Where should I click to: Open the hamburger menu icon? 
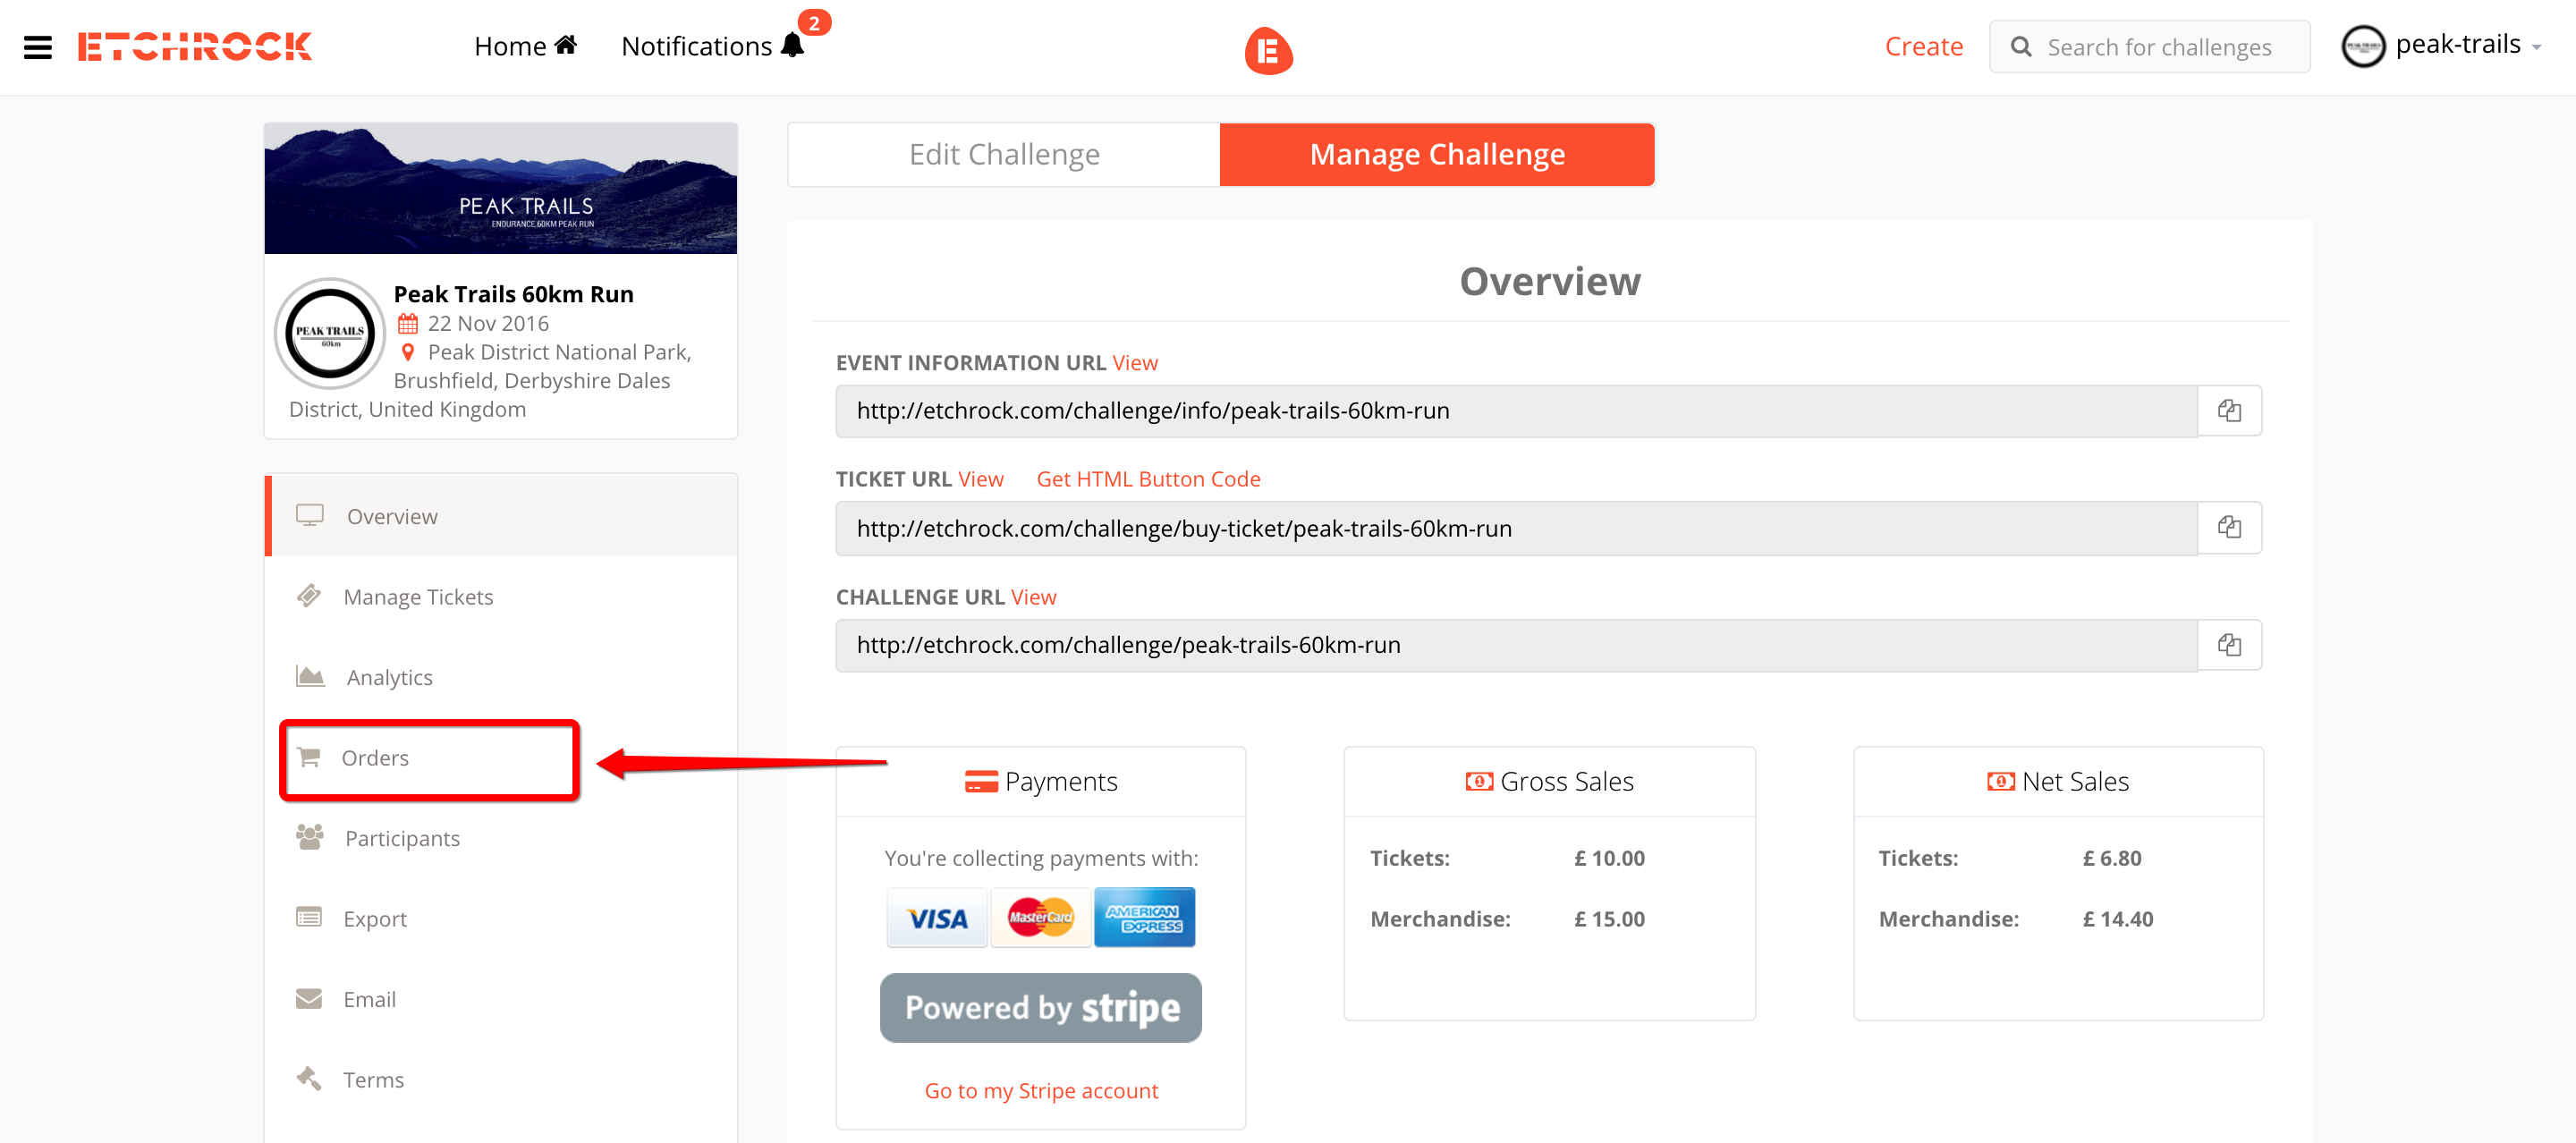pyautogui.click(x=37, y=47)
